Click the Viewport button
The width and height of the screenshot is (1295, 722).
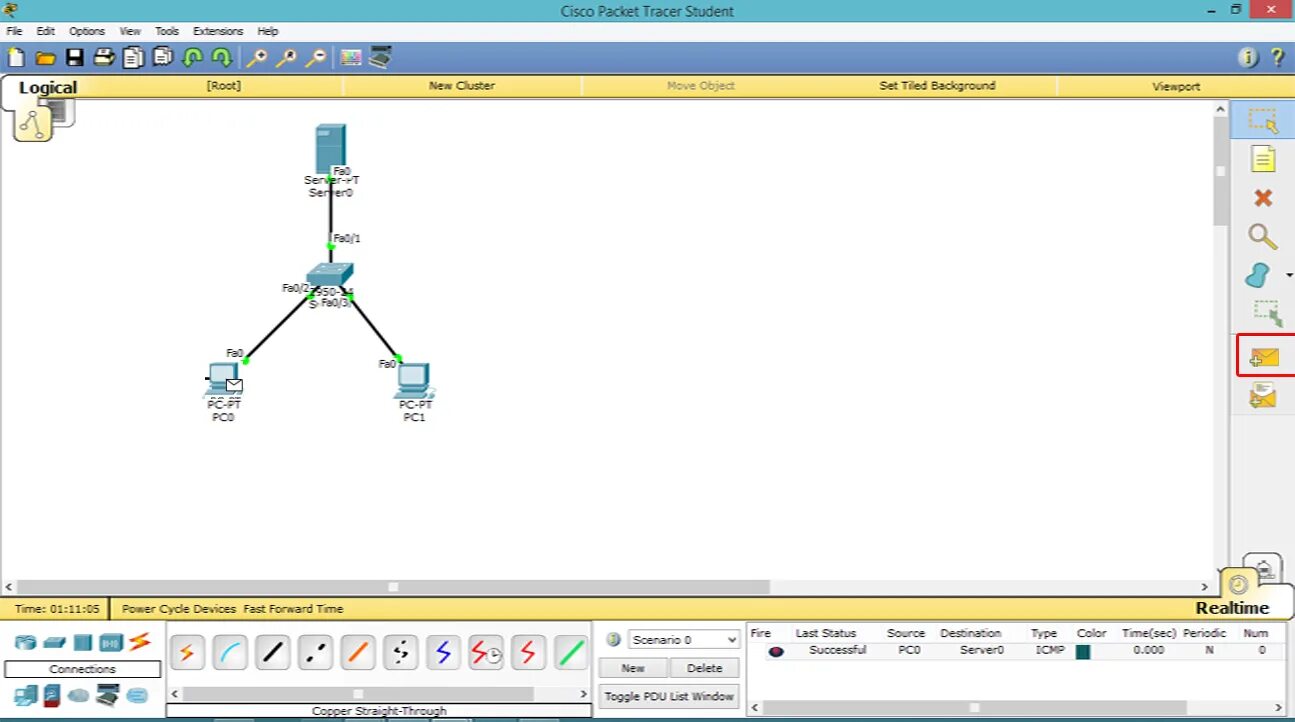(x=1176, y=86)
